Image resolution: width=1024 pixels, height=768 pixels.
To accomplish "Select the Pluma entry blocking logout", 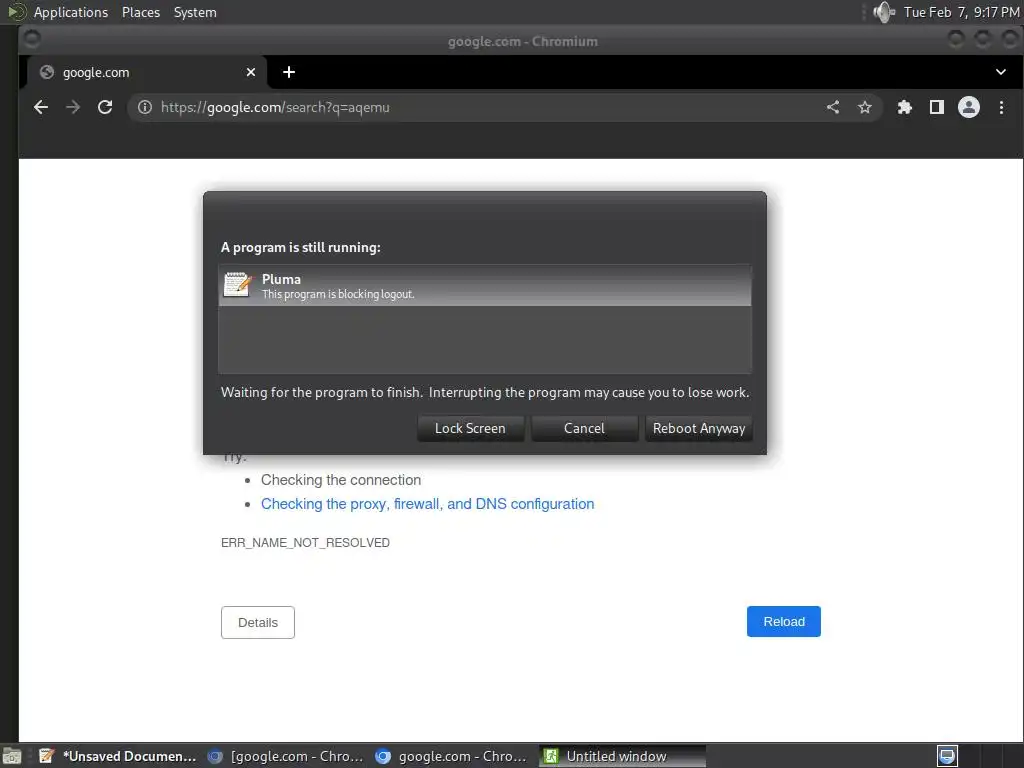I will (485, 285).
